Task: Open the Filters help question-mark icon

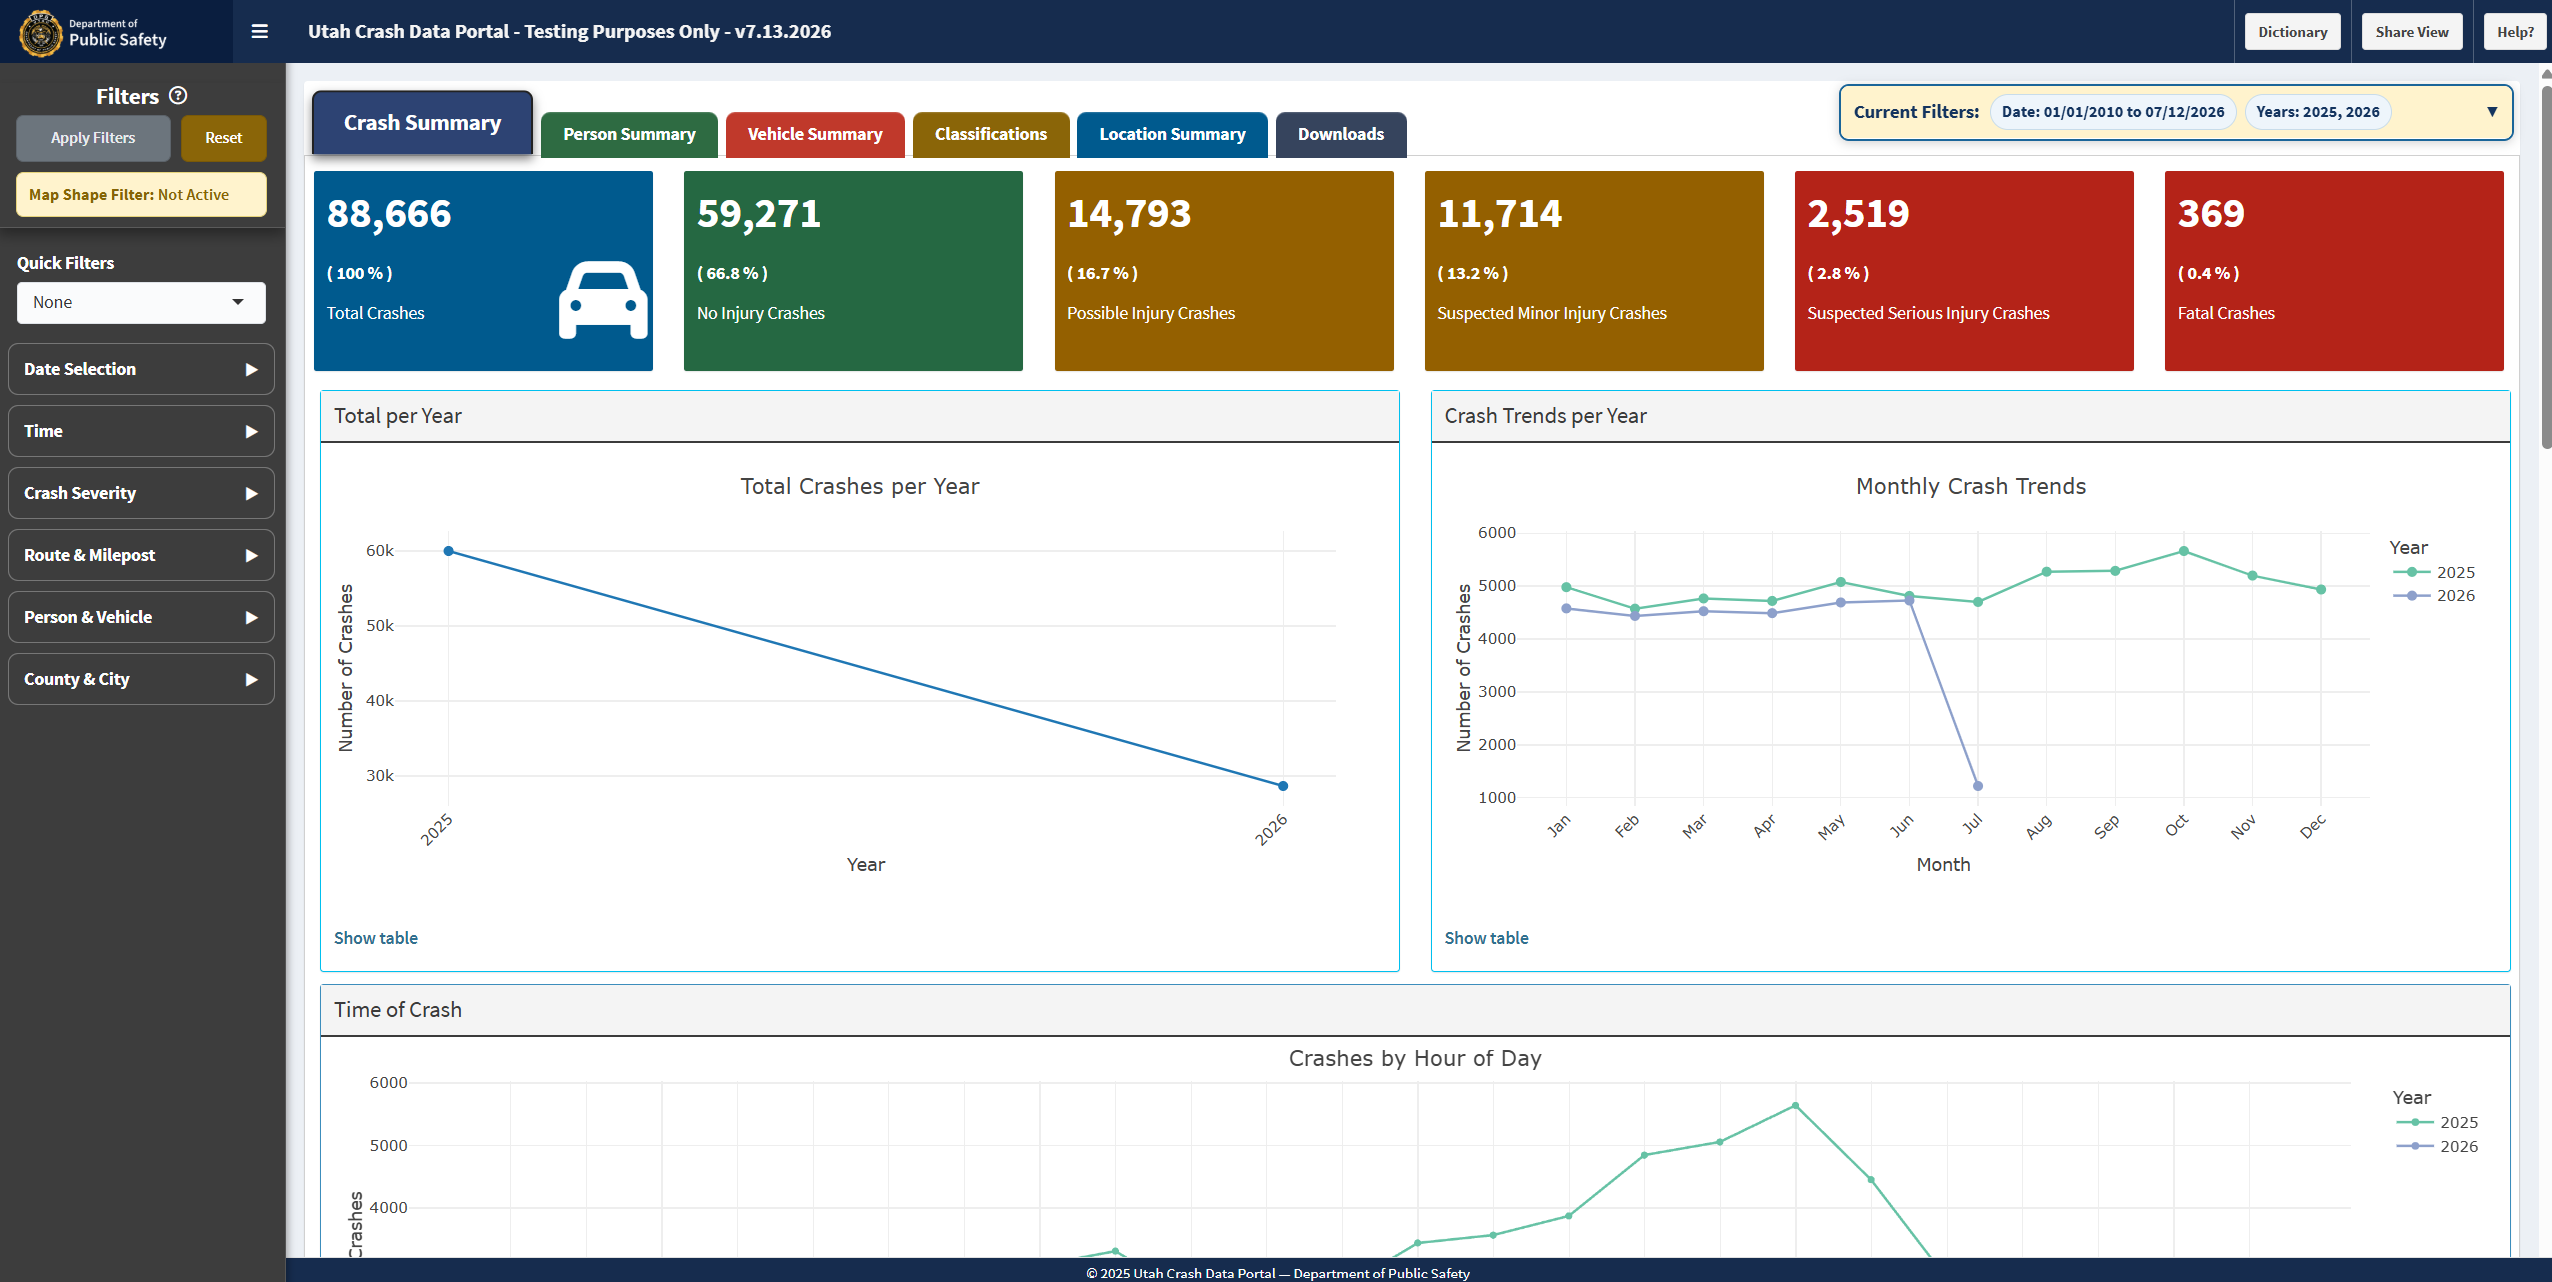Action: click(178, 95)
